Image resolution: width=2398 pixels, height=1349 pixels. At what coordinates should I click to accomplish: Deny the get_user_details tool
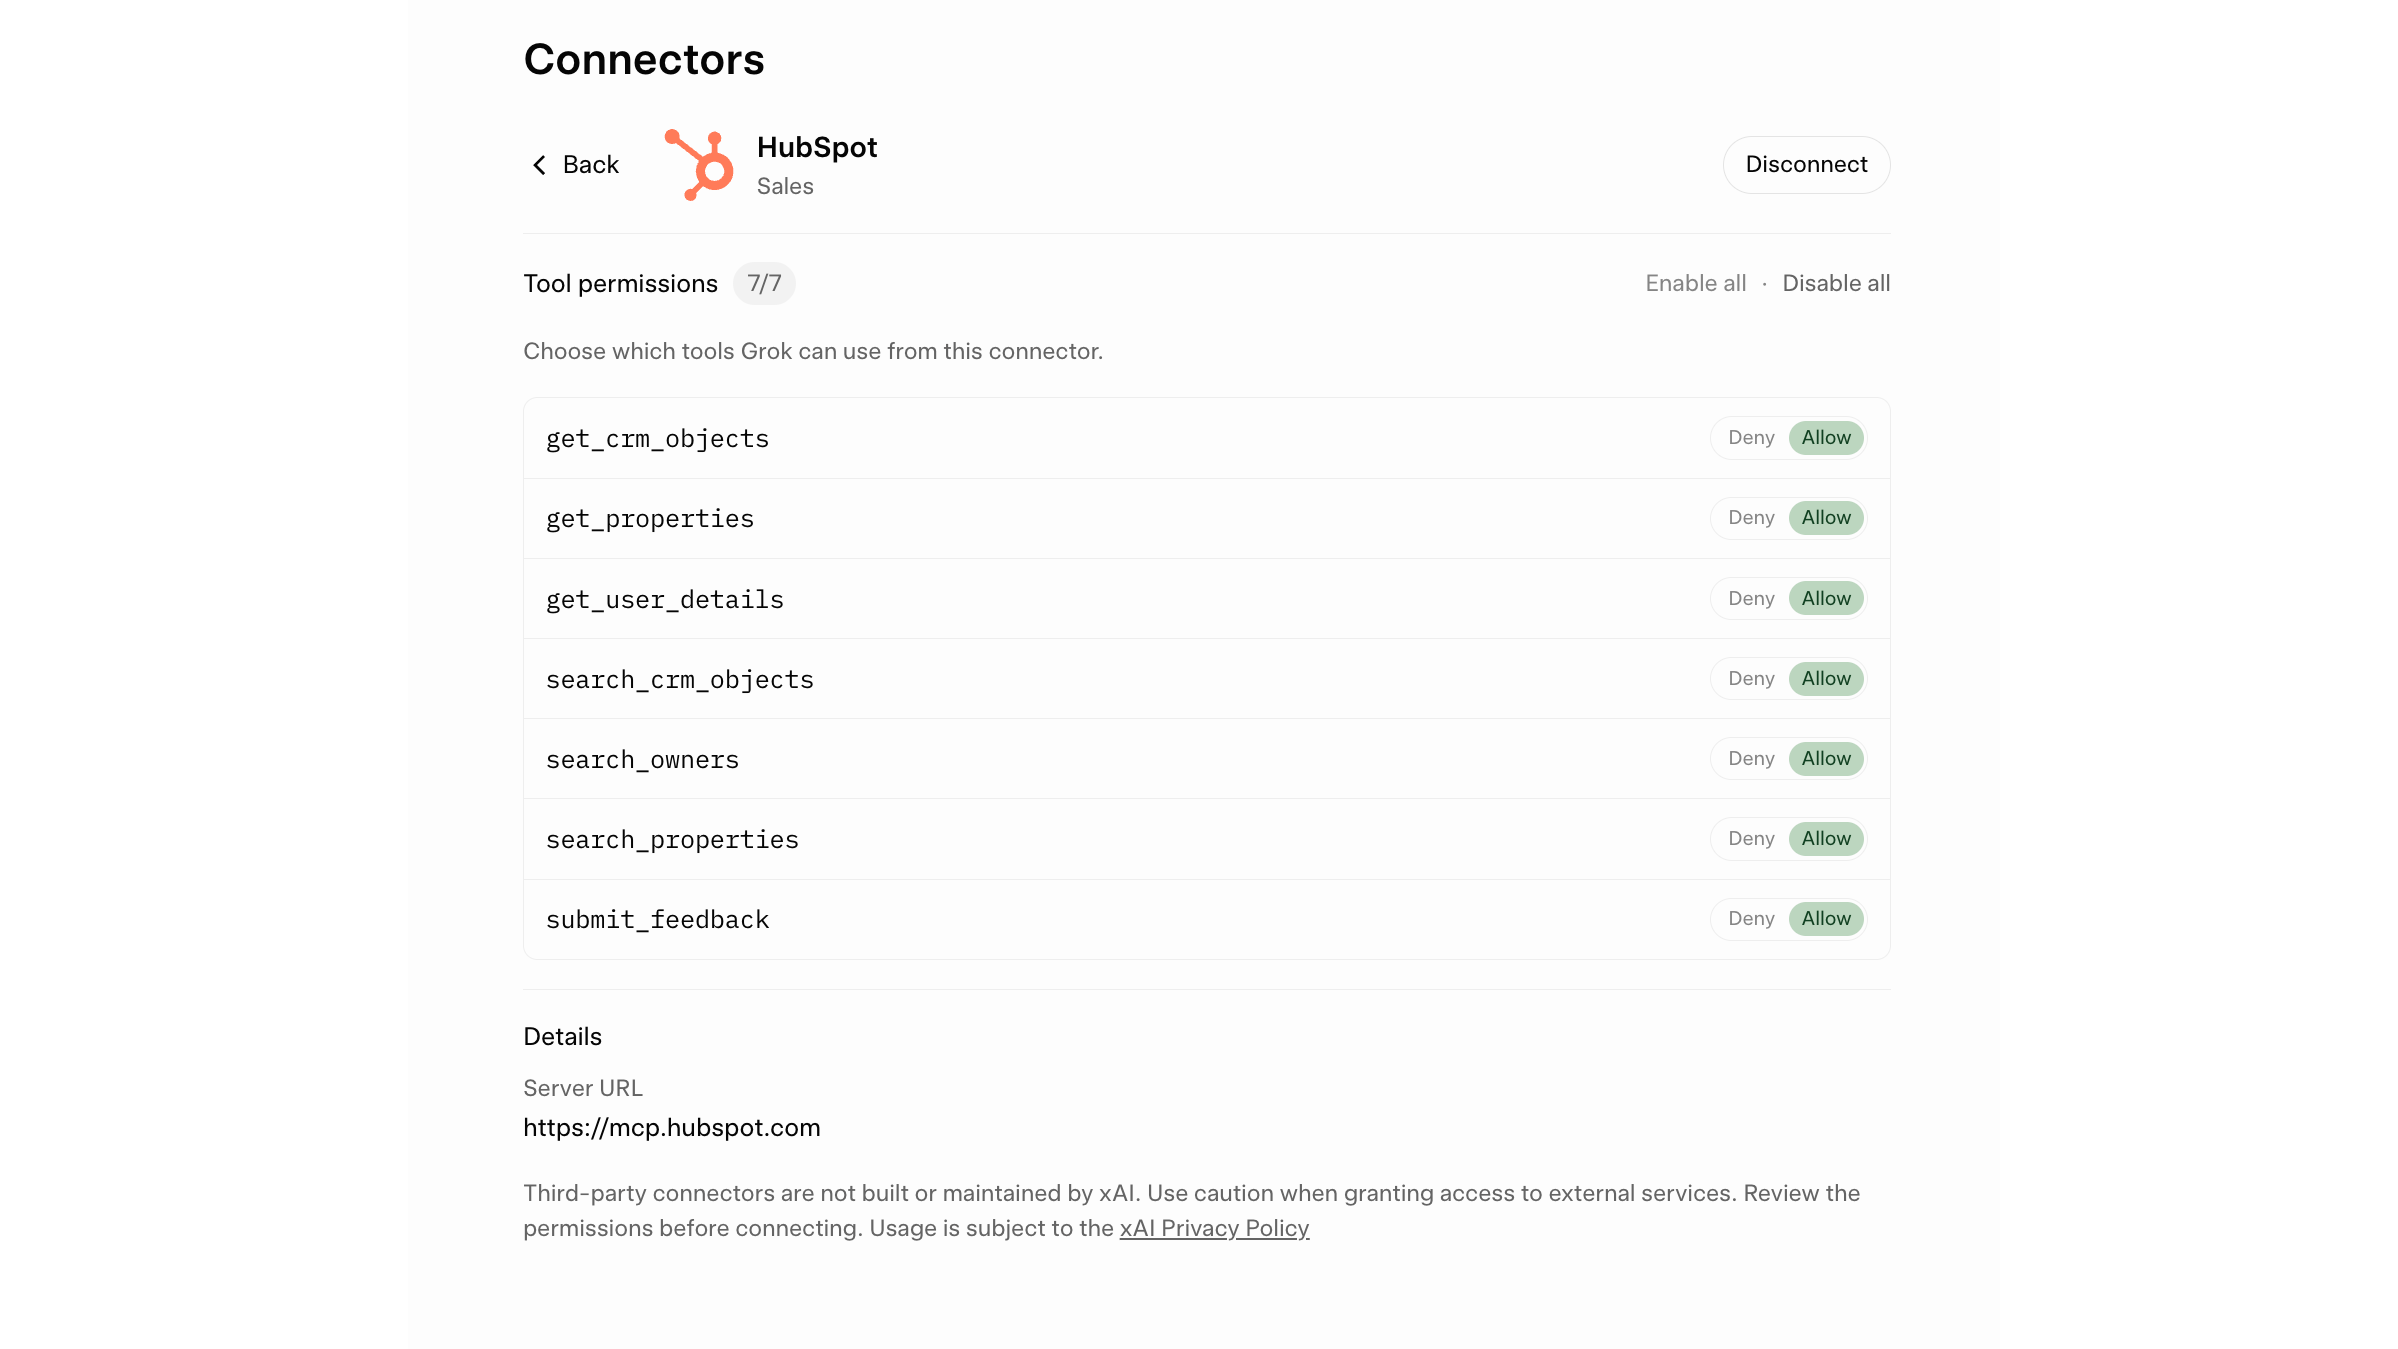(x=1750, y=599)
